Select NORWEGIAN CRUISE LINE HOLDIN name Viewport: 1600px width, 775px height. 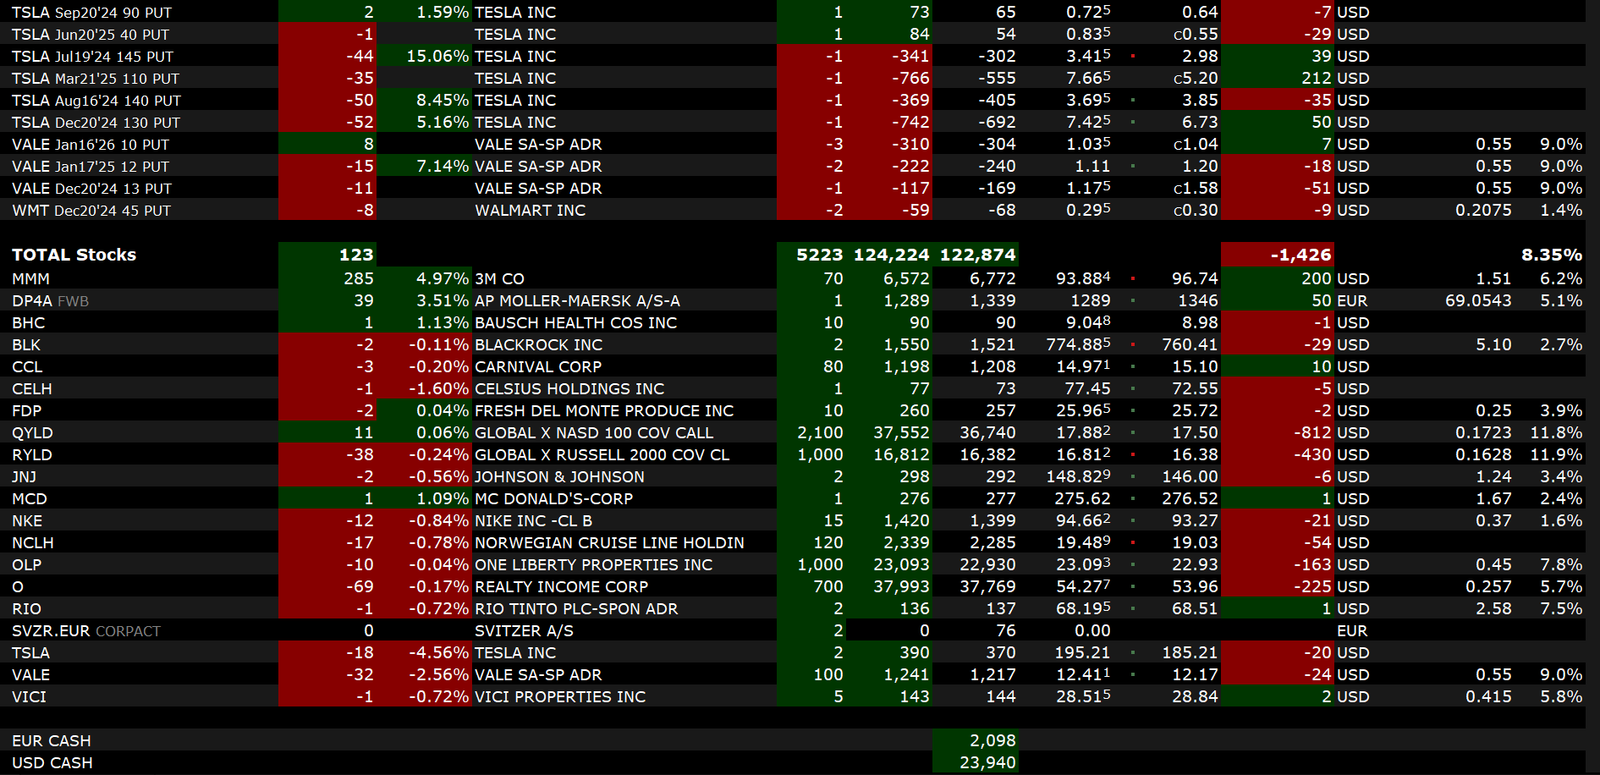click(609, 543)
